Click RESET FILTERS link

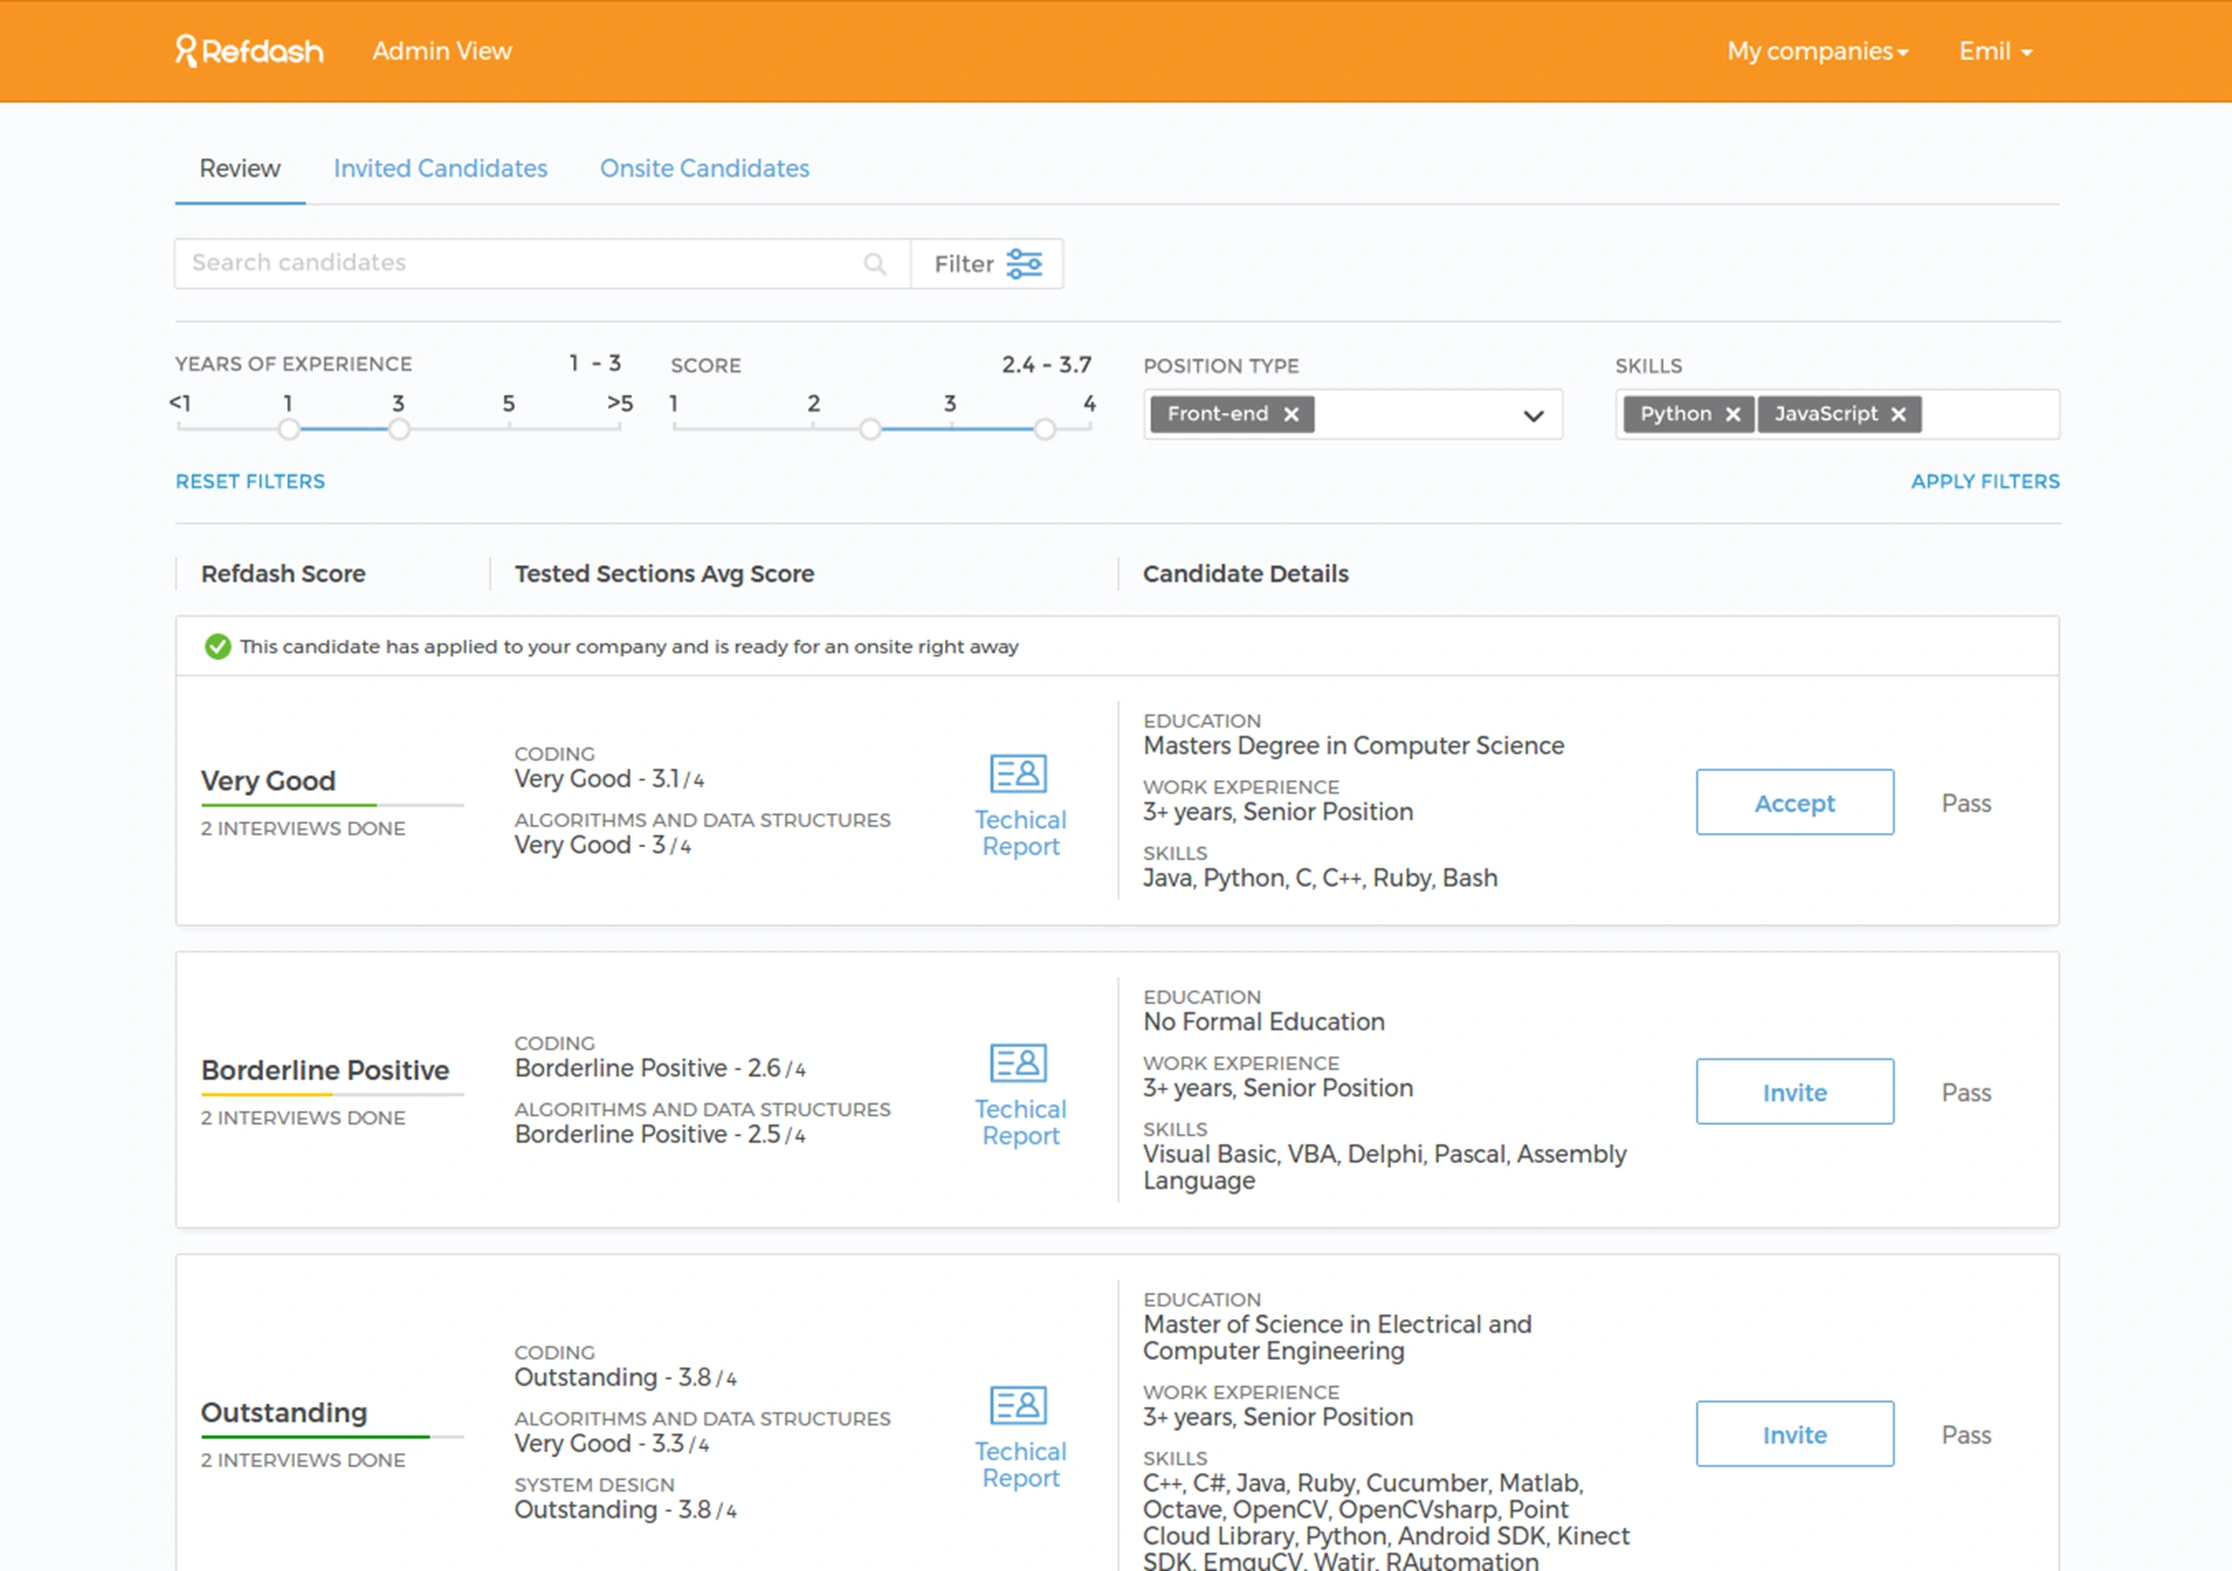(x=250, y=481)
